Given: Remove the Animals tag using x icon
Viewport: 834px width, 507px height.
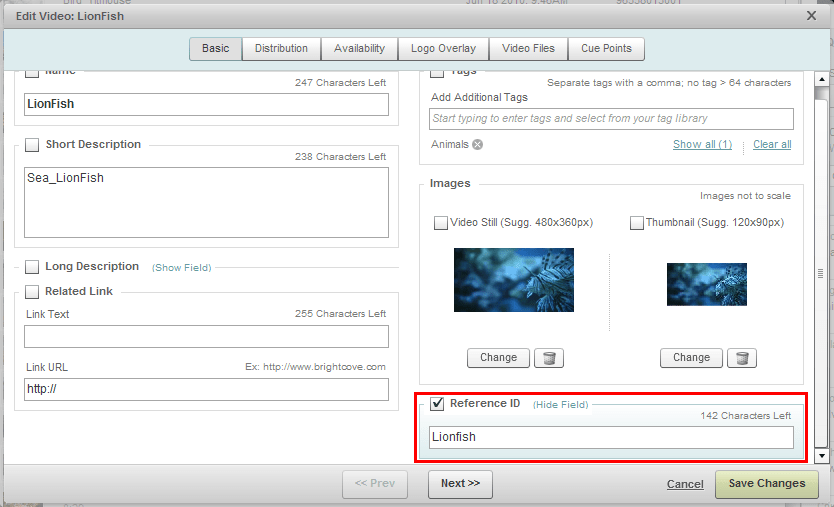Looking at the screenshot, I should point(477,145).
